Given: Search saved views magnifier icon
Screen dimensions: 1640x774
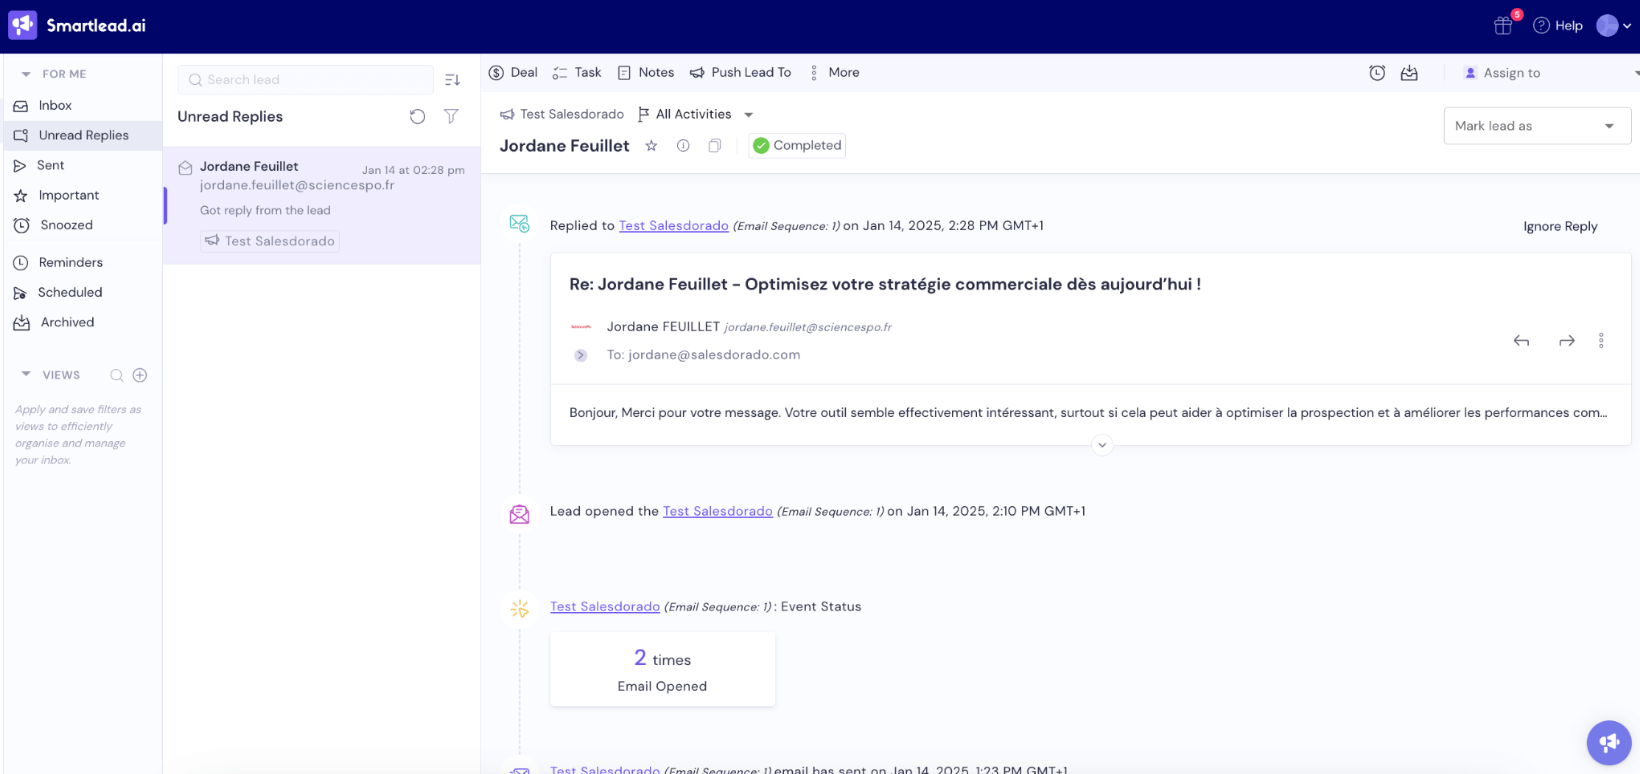Looking at the screenshot, I should (x=117, y=375).
